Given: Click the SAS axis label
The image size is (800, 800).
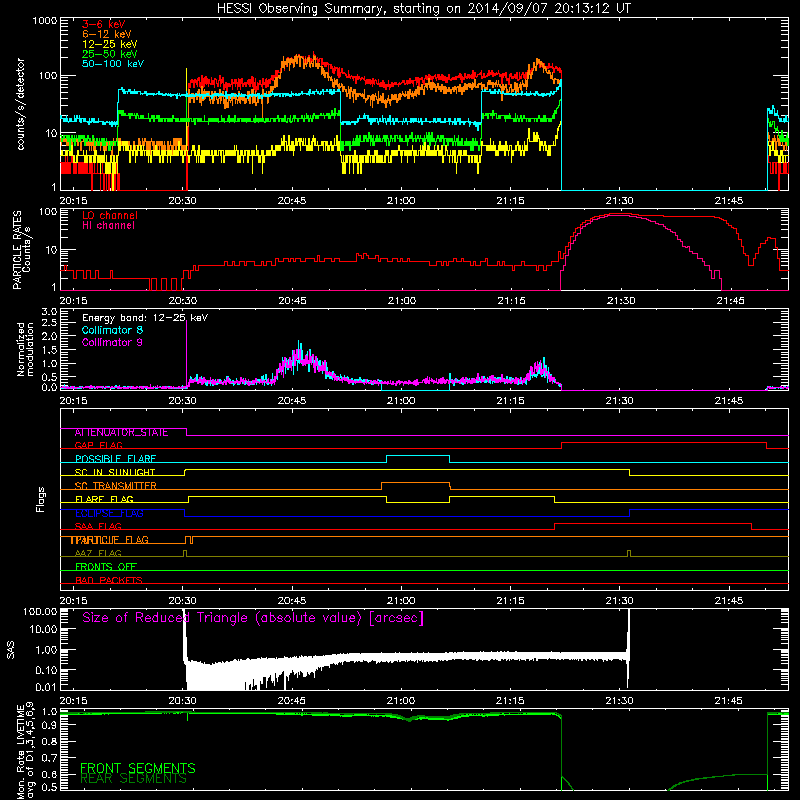Looking at the screenshot, I should point(10,650).
